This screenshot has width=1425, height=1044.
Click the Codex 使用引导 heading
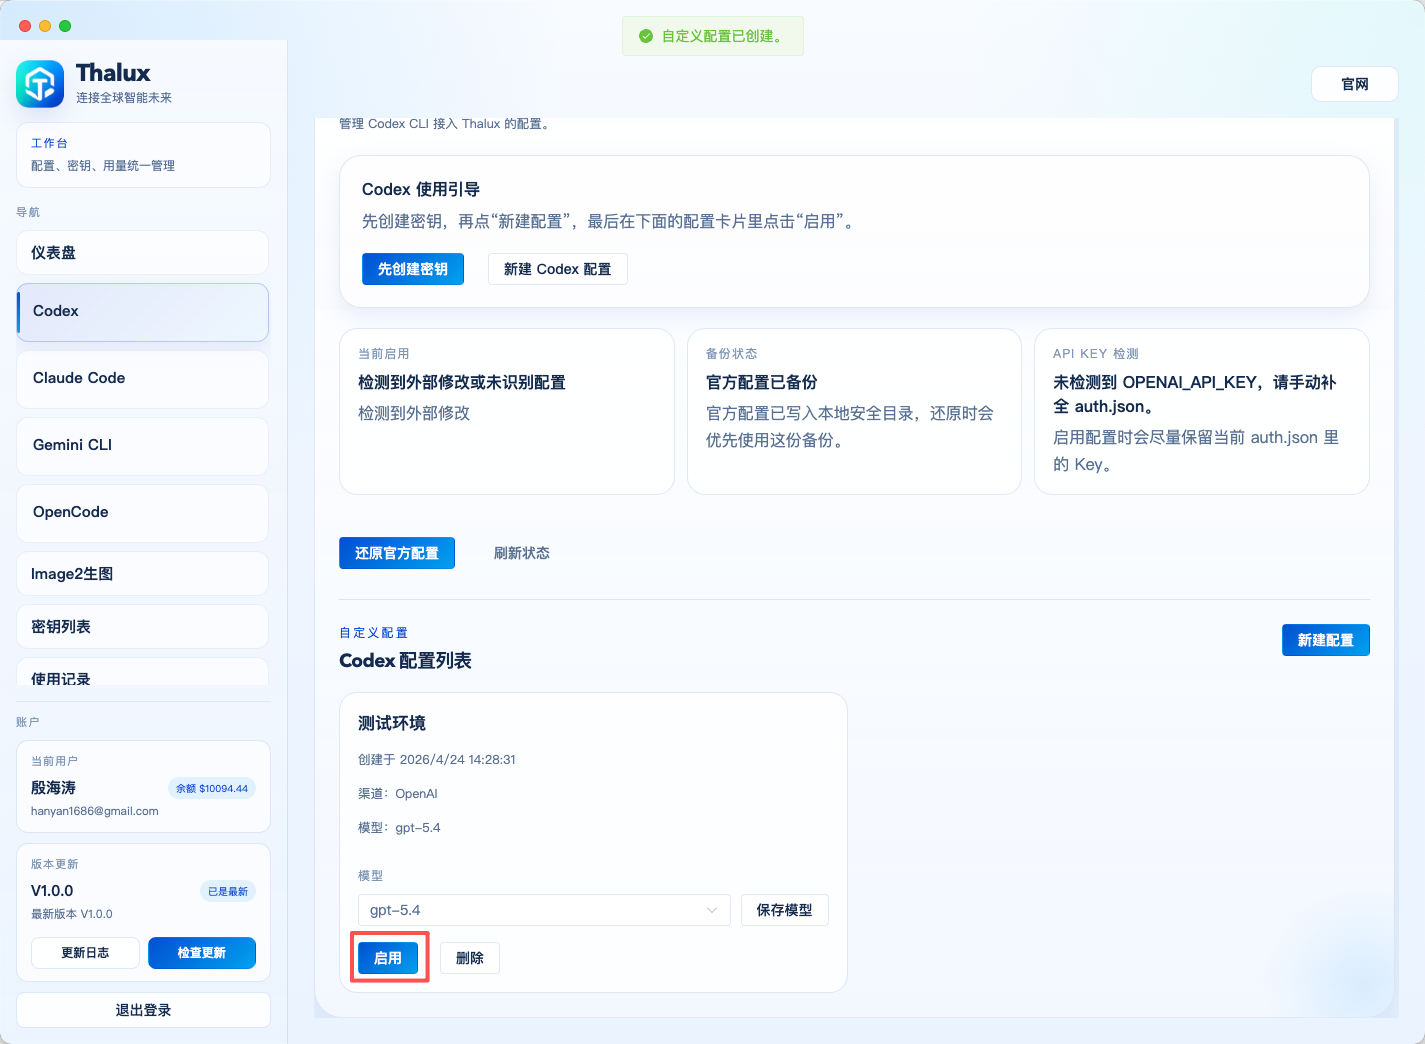point(421,190)
